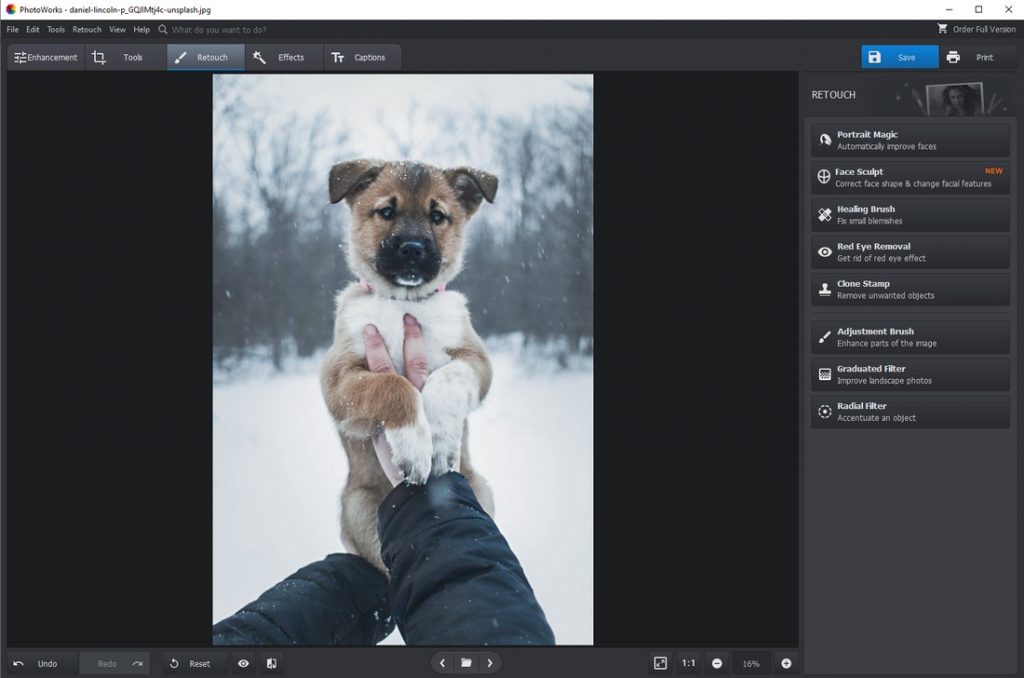Select the Adjustment Brush
The width and height of the screenshot is (1024, 678).
[x=909, y=336]
